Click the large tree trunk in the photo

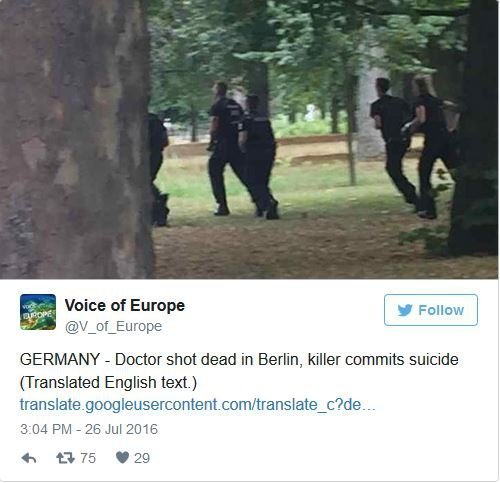75,139
